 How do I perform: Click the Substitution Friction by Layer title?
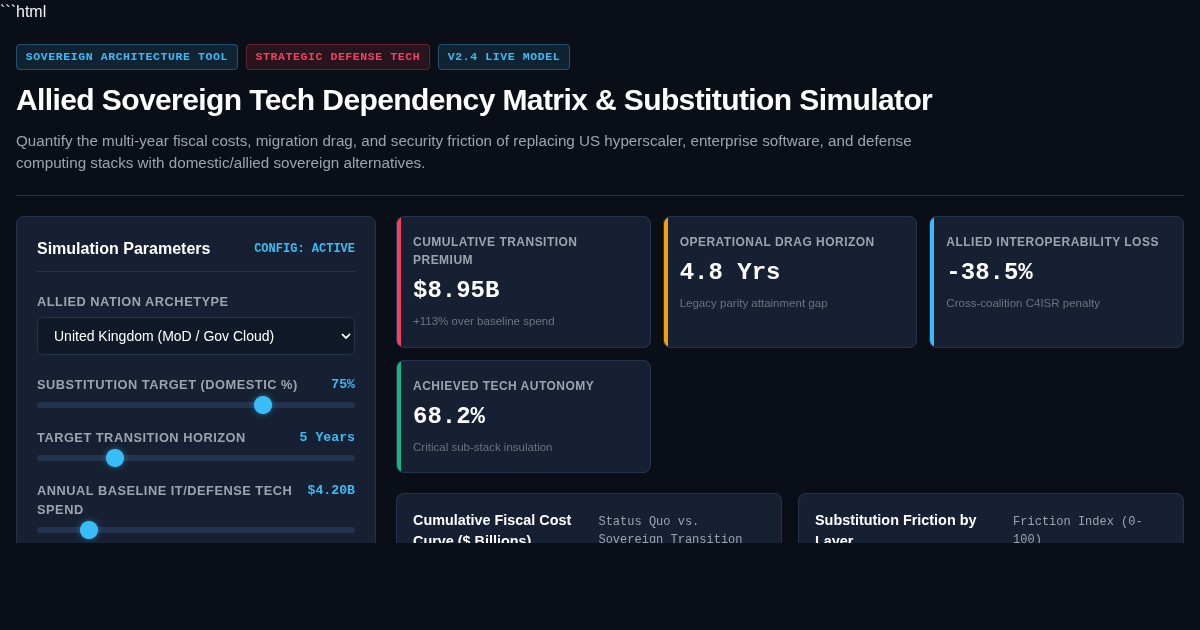896,527
